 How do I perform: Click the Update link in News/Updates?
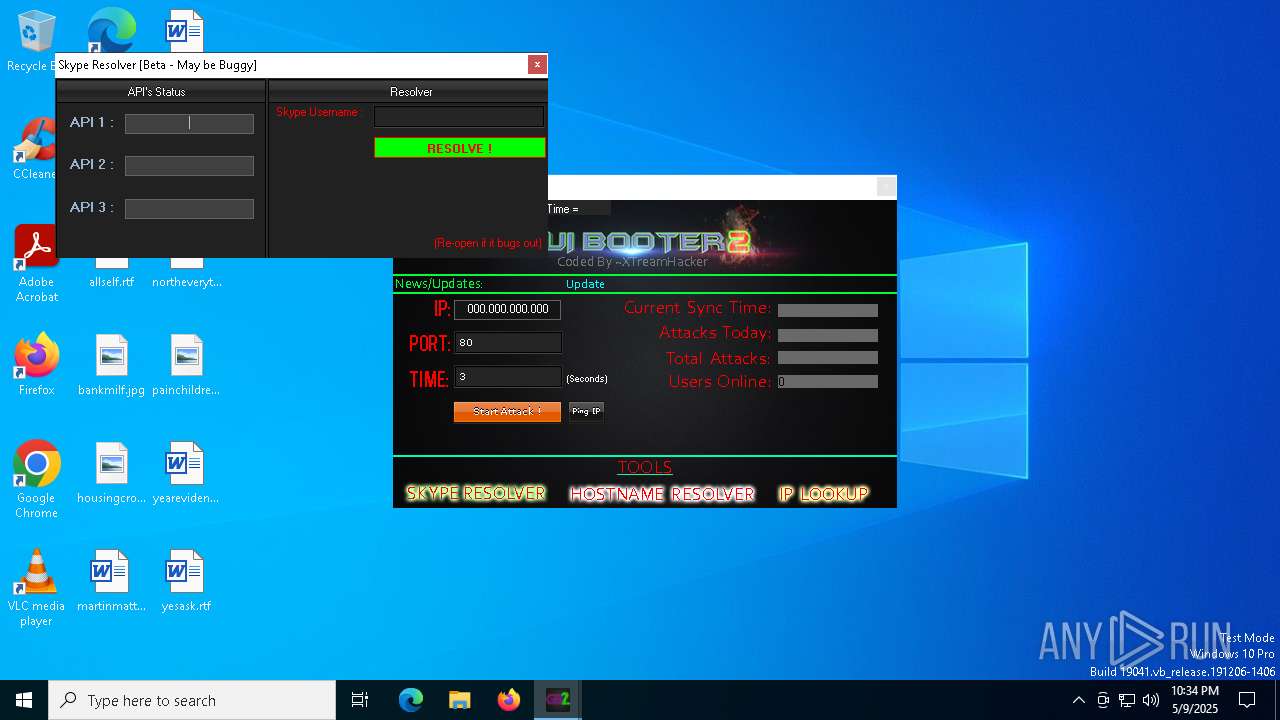(585, 284)
